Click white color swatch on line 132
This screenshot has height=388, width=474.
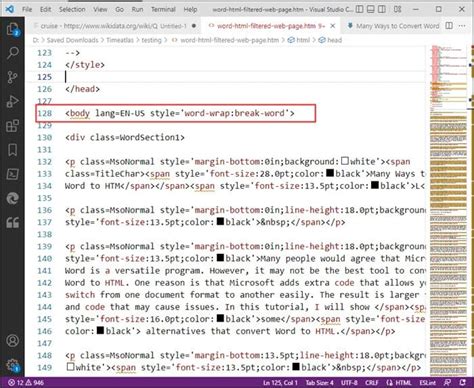coord(345,161)
